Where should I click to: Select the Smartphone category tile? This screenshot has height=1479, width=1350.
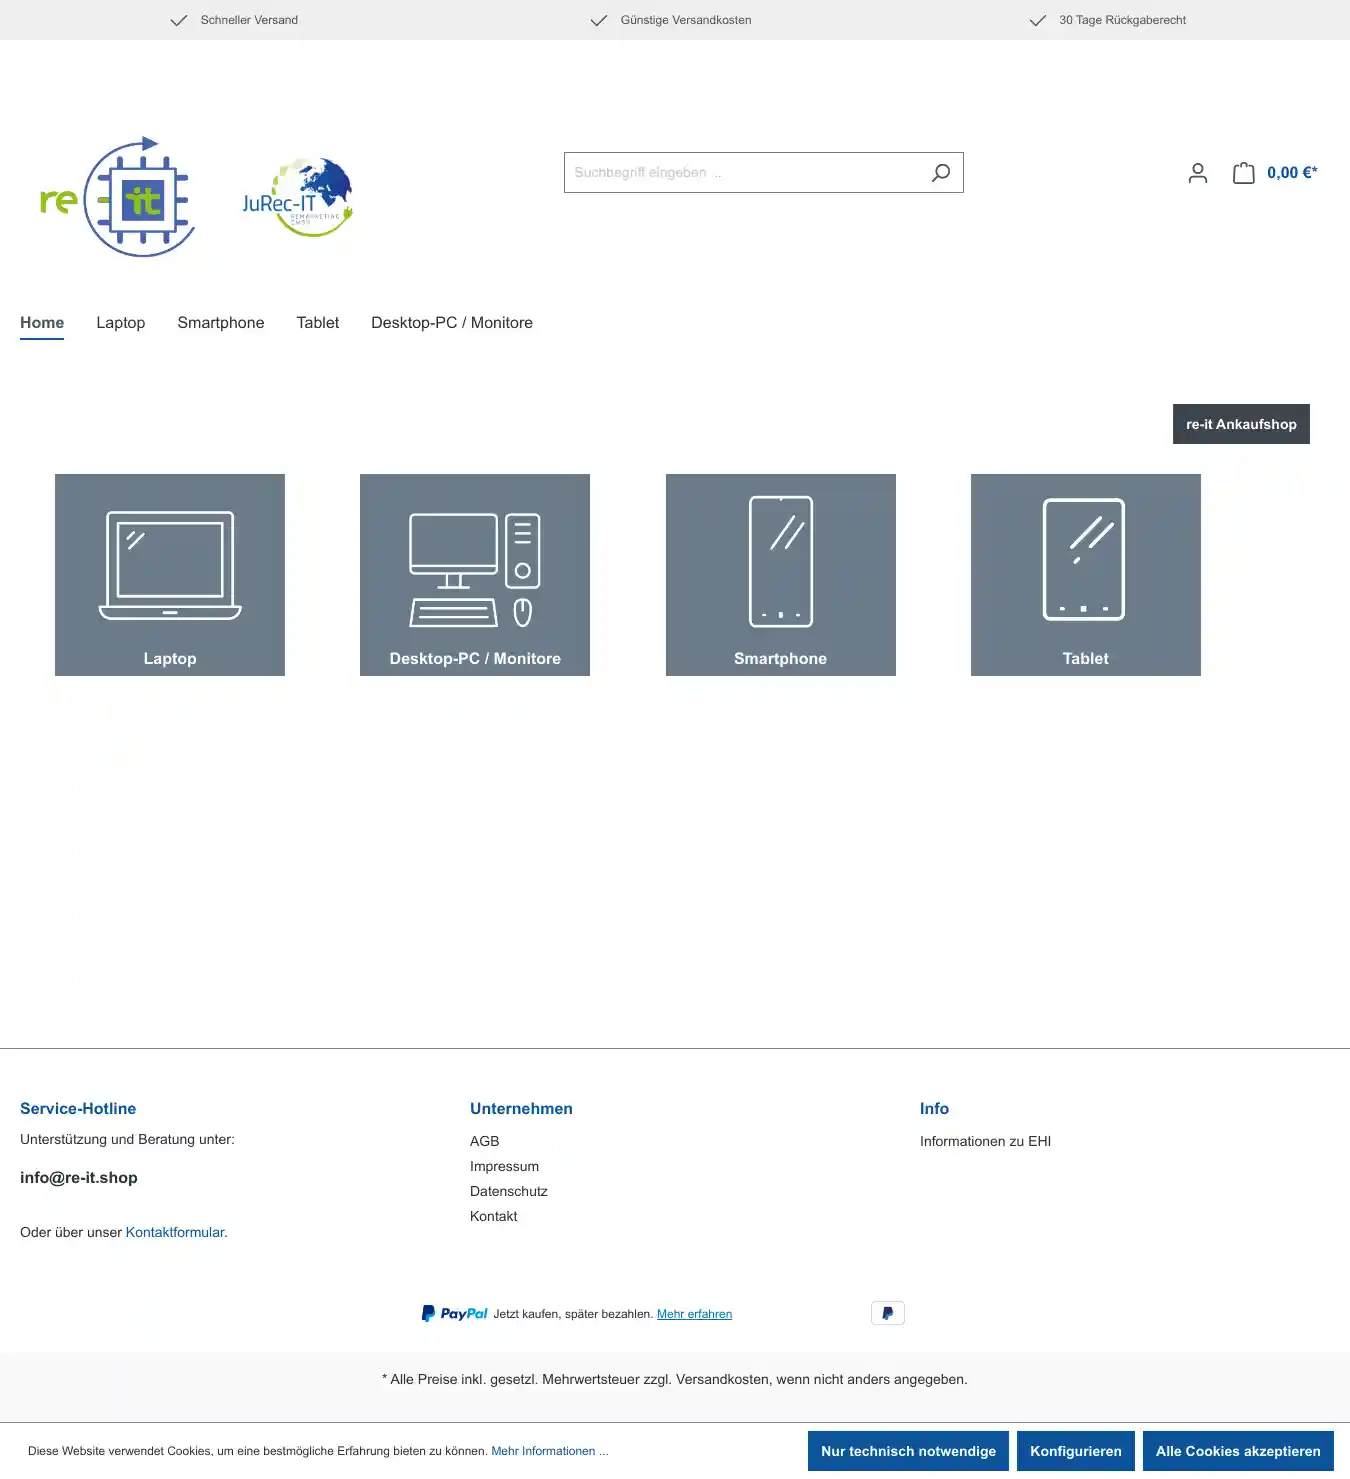(x=780, y=575)
